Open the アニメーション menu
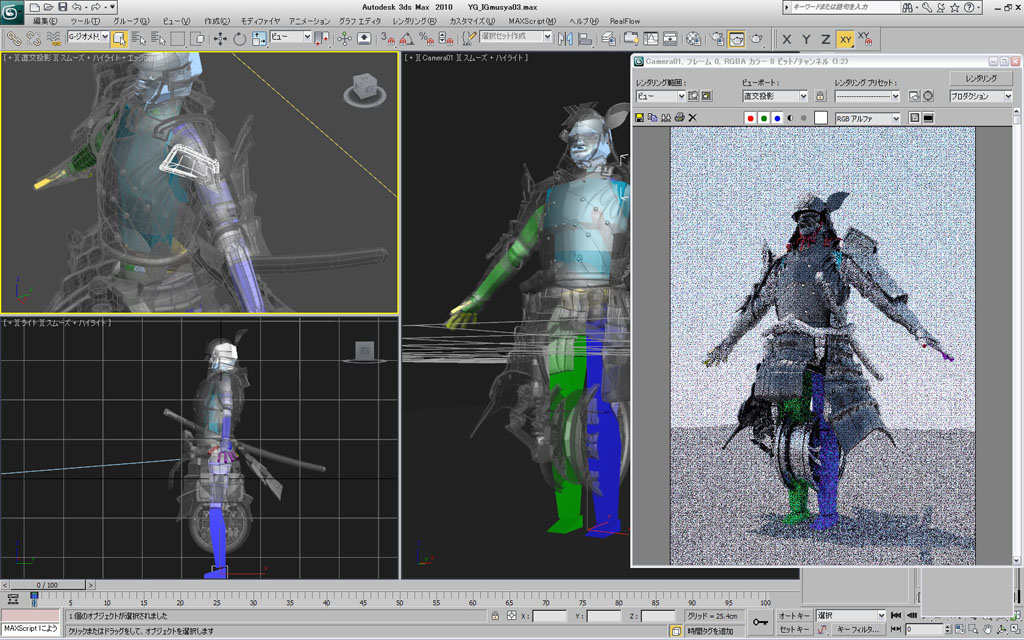The width and height of the screenshot is (1024, 640). point(309,21)
